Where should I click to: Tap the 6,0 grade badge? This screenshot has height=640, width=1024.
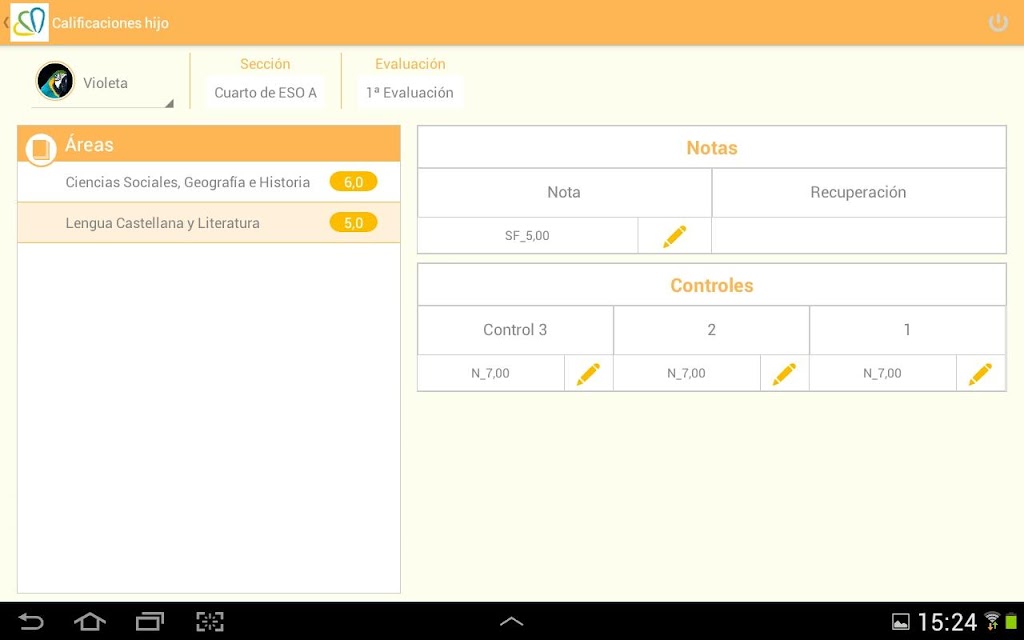[x=353, y=182]
